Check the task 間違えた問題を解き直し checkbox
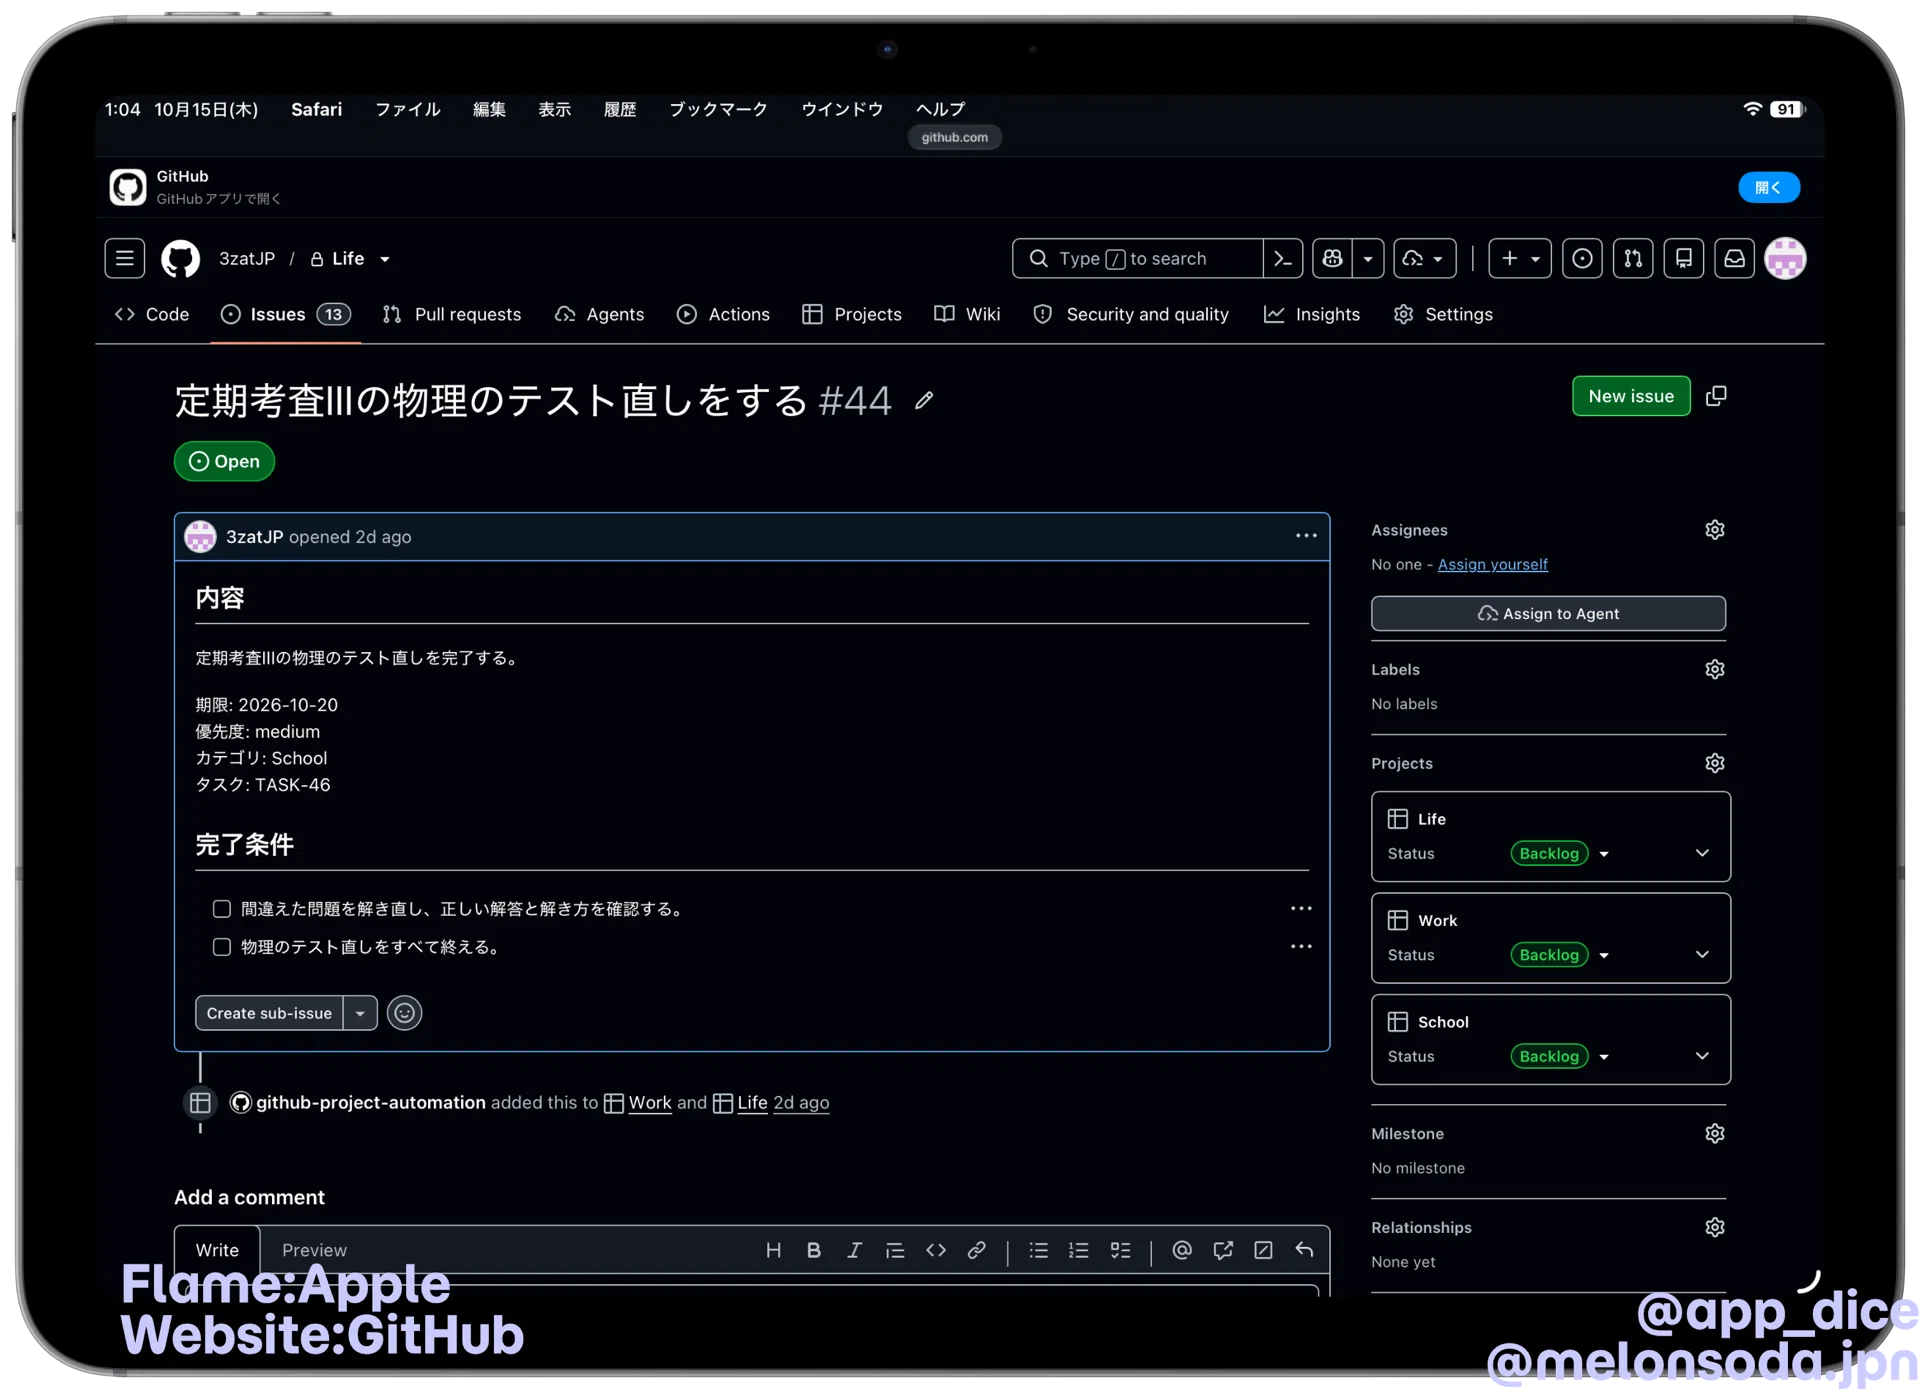This screenshot has height=1392, width=1920. [x=222, y=909]
